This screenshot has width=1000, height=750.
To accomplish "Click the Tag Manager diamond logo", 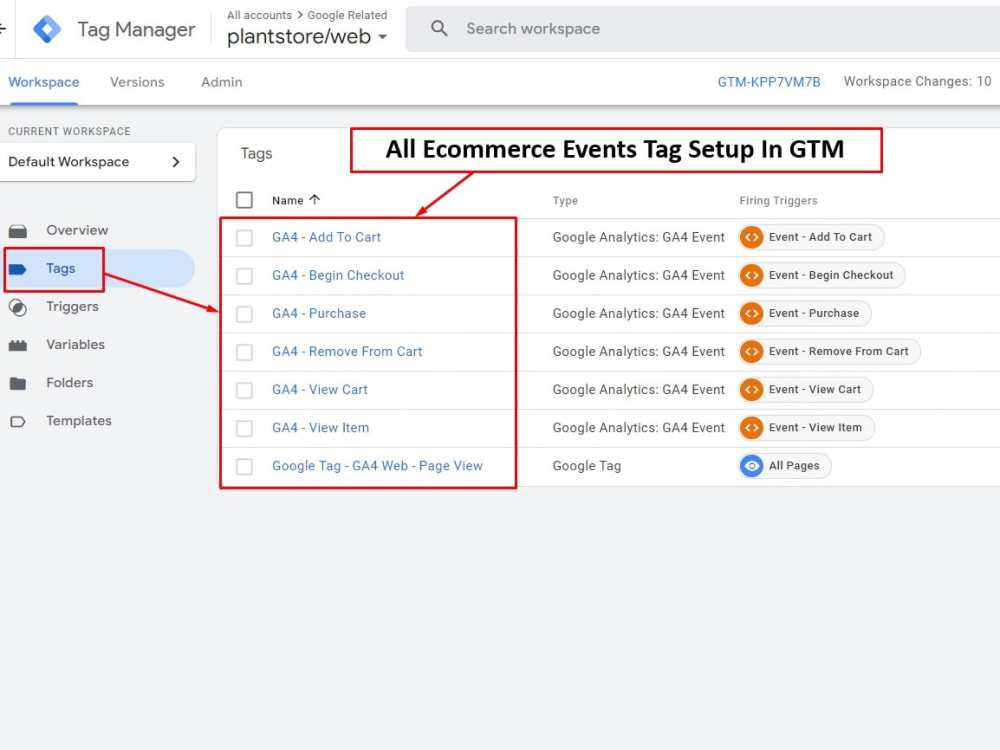I will [x=46, y=29].
